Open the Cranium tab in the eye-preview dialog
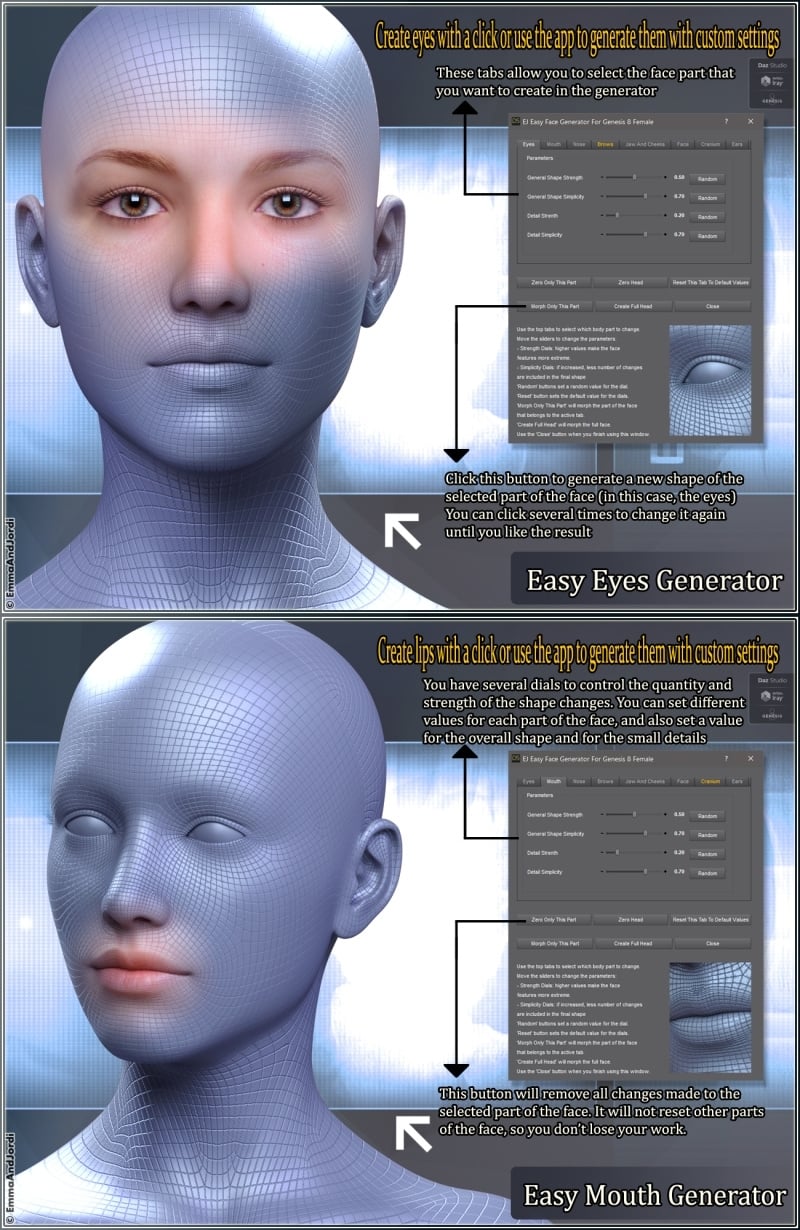800x1230 pixels. pyautogui.click(x=710, y=144)
